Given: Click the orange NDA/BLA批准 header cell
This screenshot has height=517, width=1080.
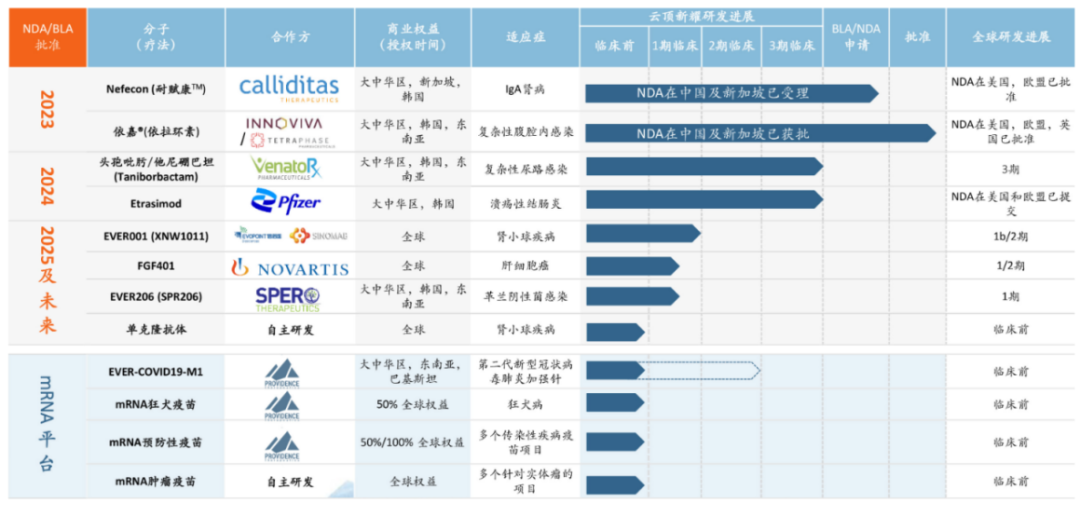Looking at the screenshot, I should tap(47, 37).
